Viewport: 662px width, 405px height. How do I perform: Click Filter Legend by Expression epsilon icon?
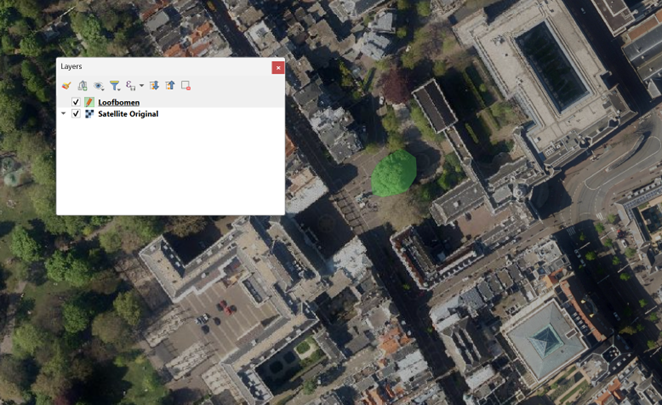click(x=130, y=86)
